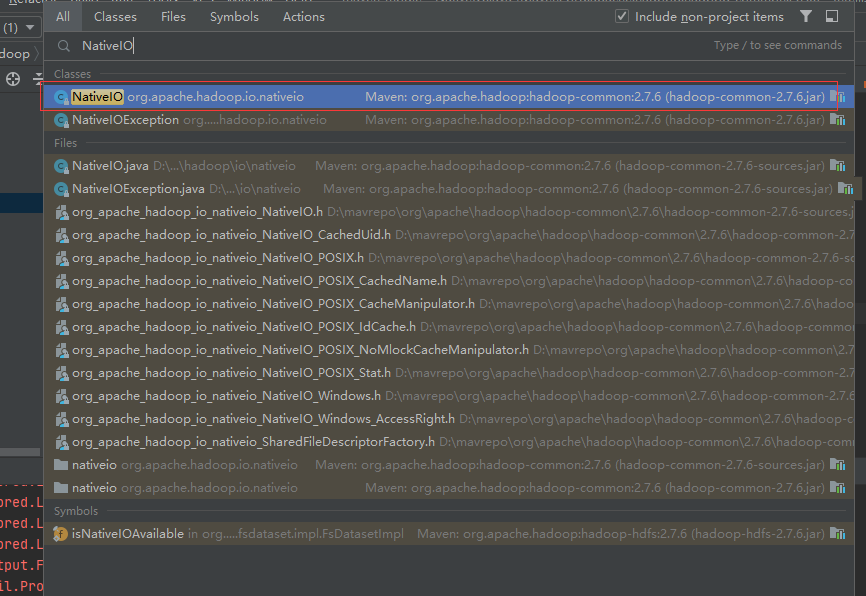Click the jar icon beside hadoop-common-2.7.6.jar result
The width and height of the screenshot is (866, 596).
[x=838, y=97]
